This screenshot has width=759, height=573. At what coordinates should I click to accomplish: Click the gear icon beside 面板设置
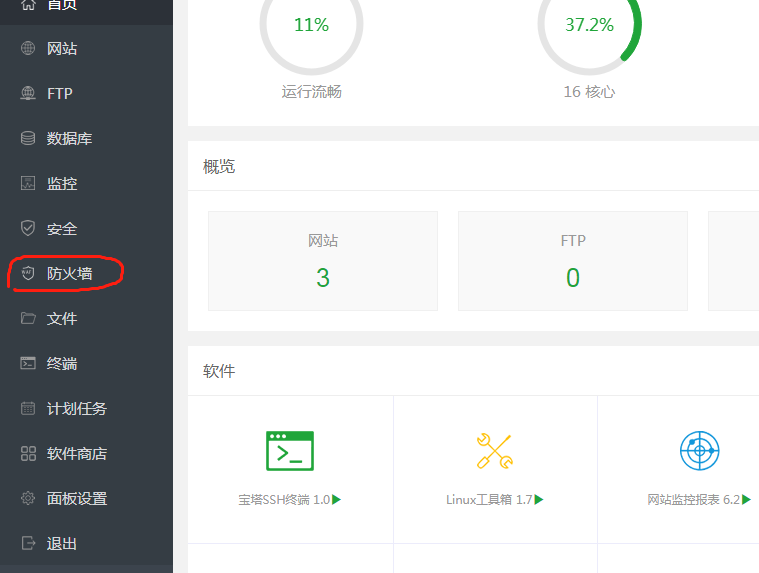point(28,498)
